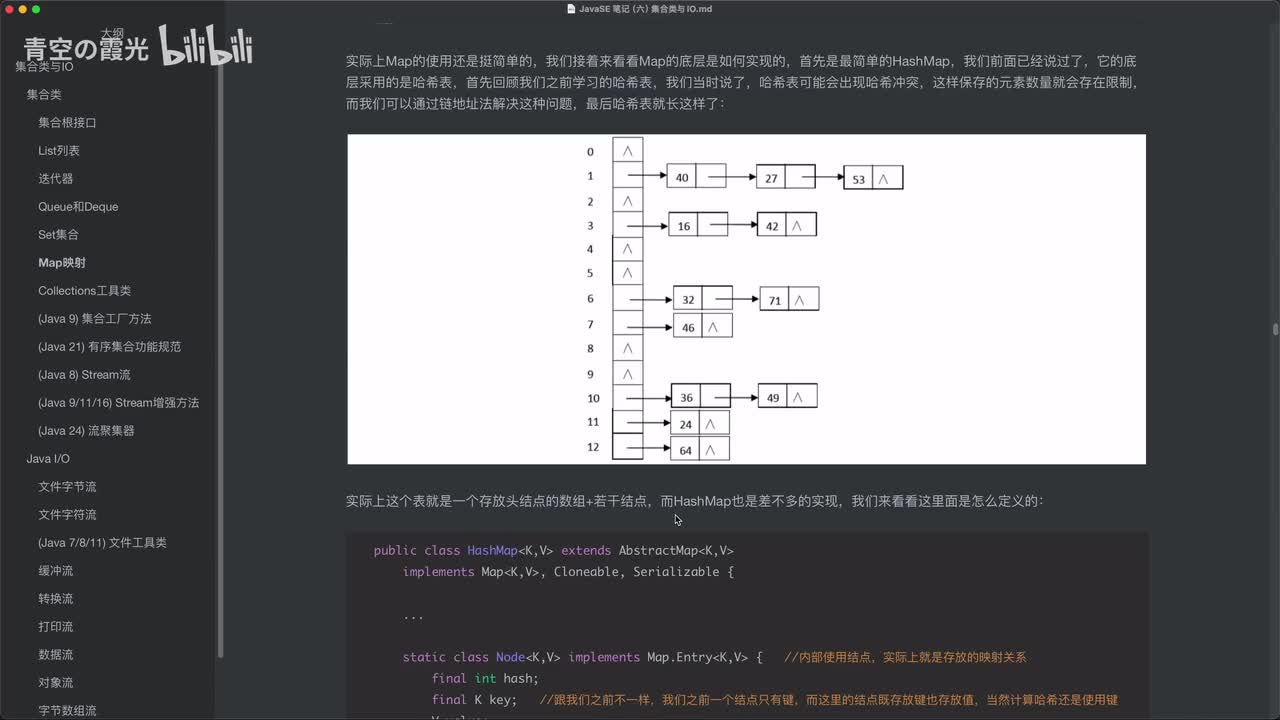This screenshot has width=1280, height=720.
Task: Select the bold Map映射 outline entry
Action: tap(62, 262)
